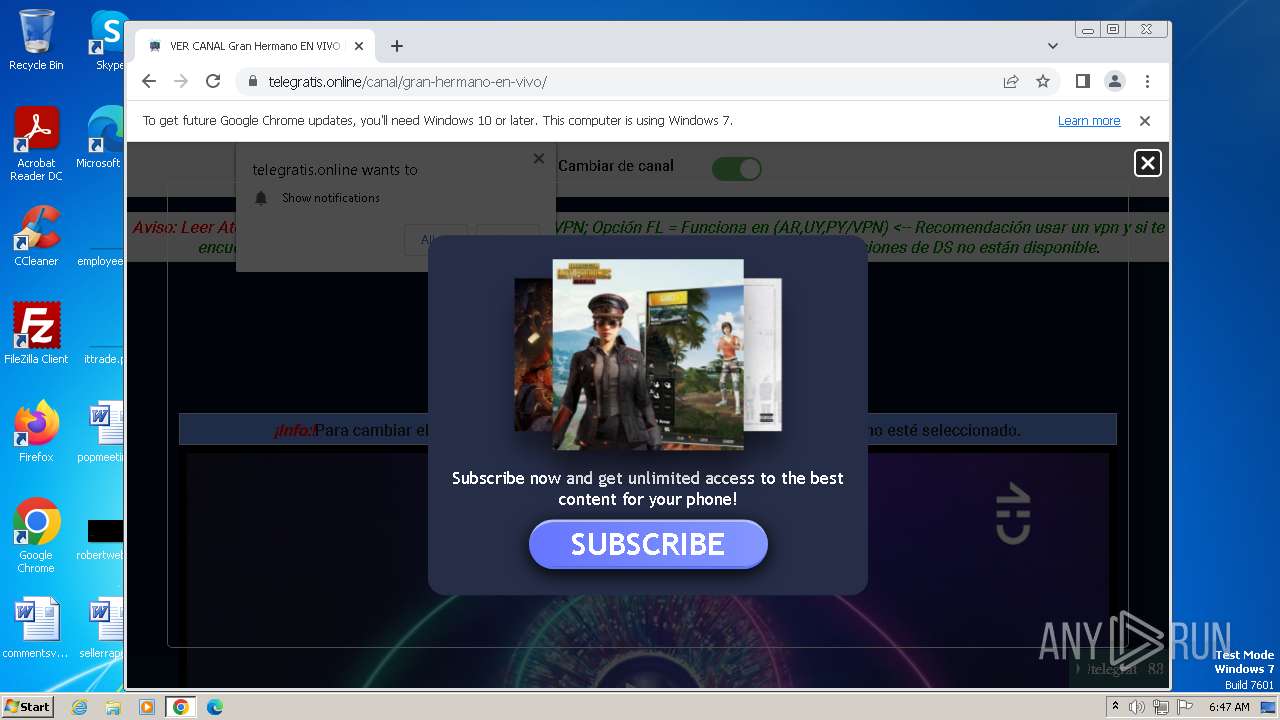Open the Chrome side panel

(x=1082, y=81)
